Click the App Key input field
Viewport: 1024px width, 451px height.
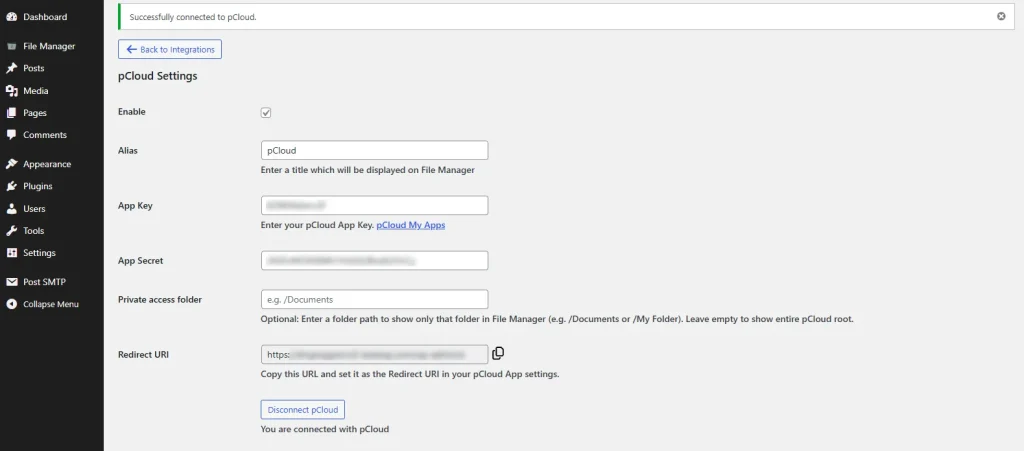coord(374,206)
